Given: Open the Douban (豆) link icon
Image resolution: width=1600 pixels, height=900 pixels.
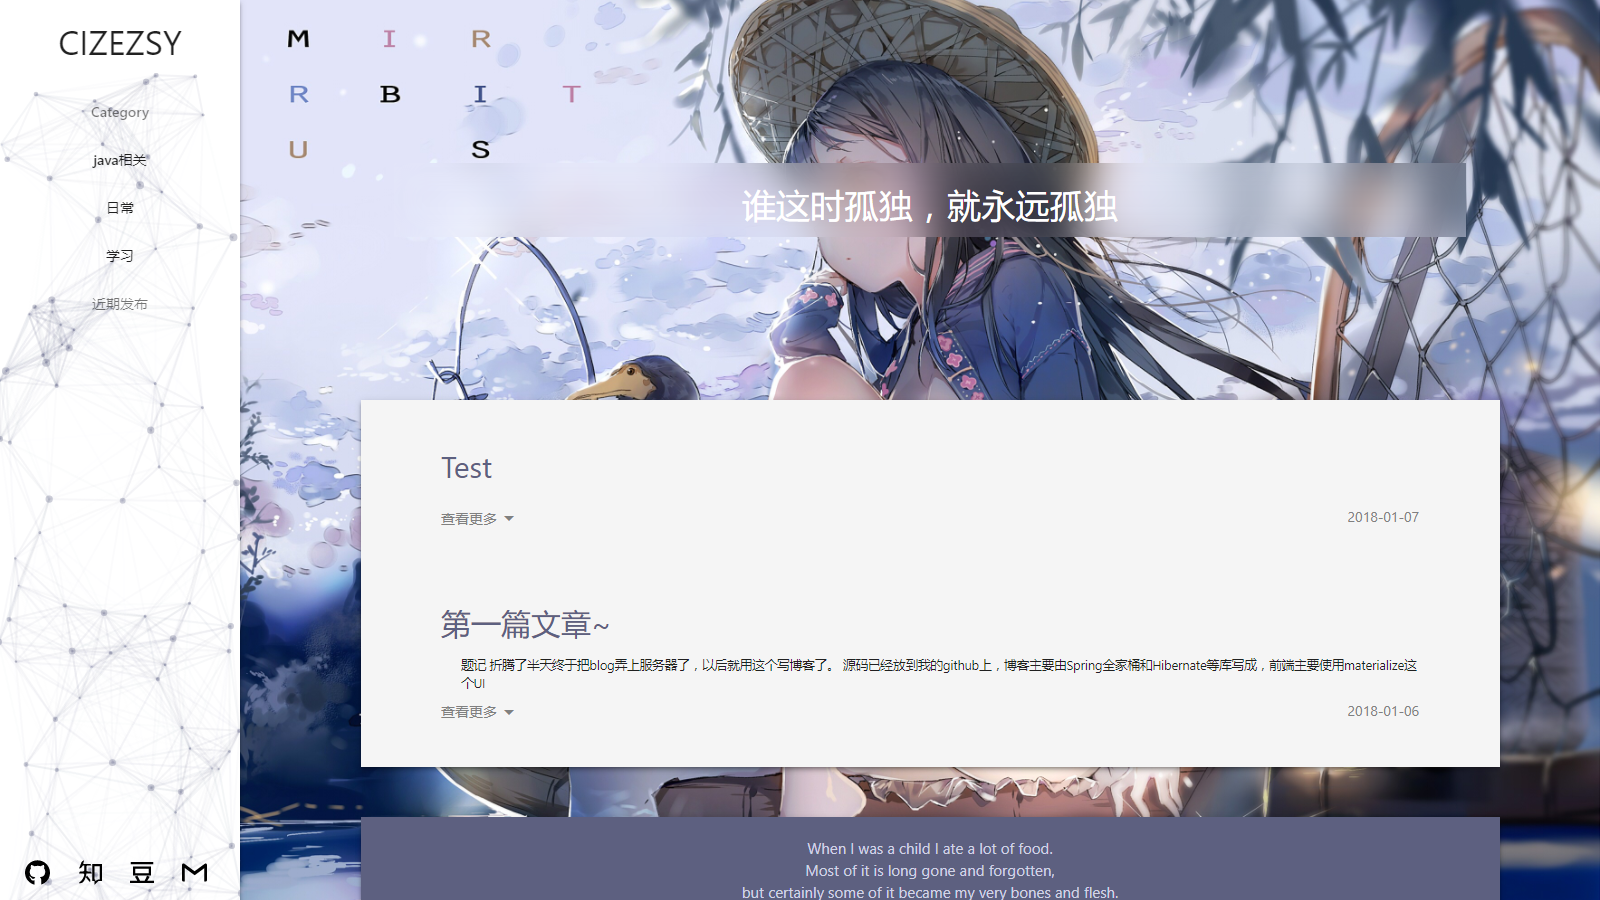Looking at the screenshot, I should click(x=142, y=873).
